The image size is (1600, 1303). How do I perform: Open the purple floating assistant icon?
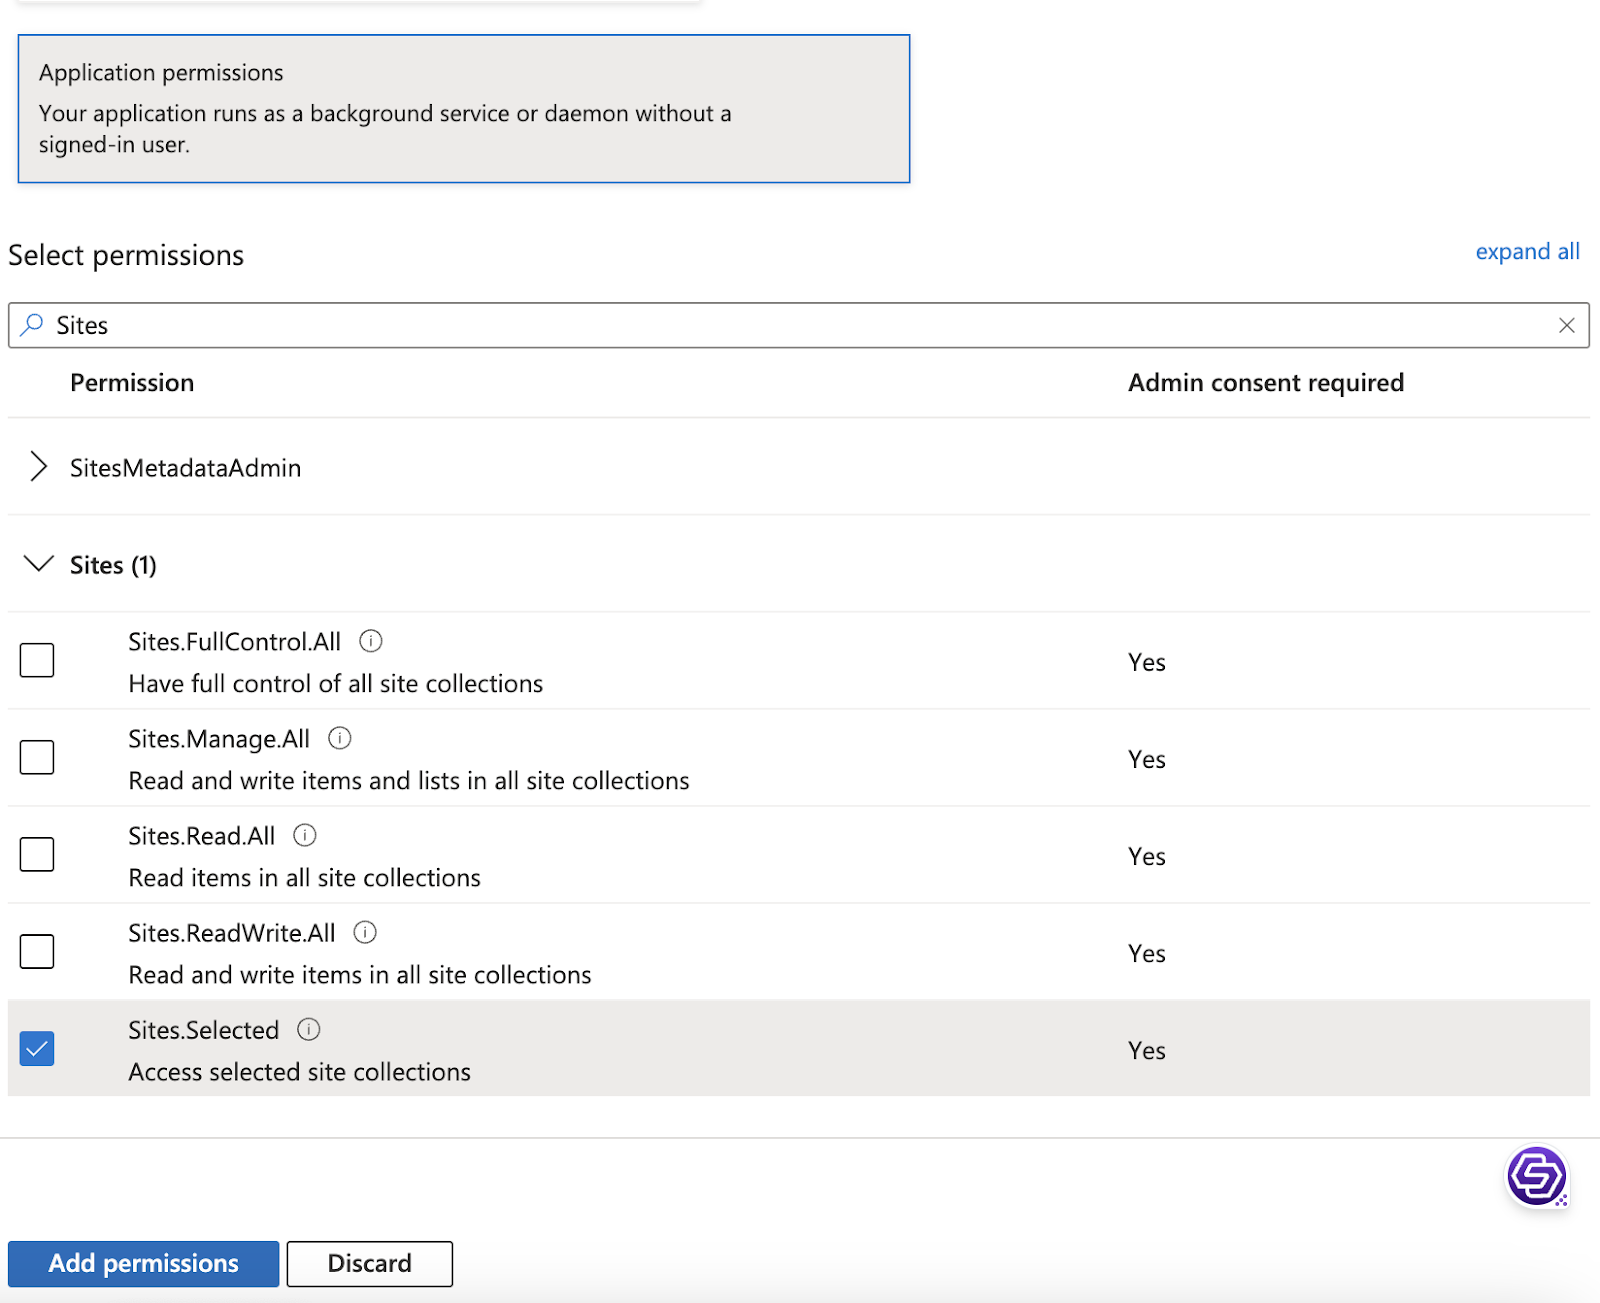click(x=1536, y=1176)
